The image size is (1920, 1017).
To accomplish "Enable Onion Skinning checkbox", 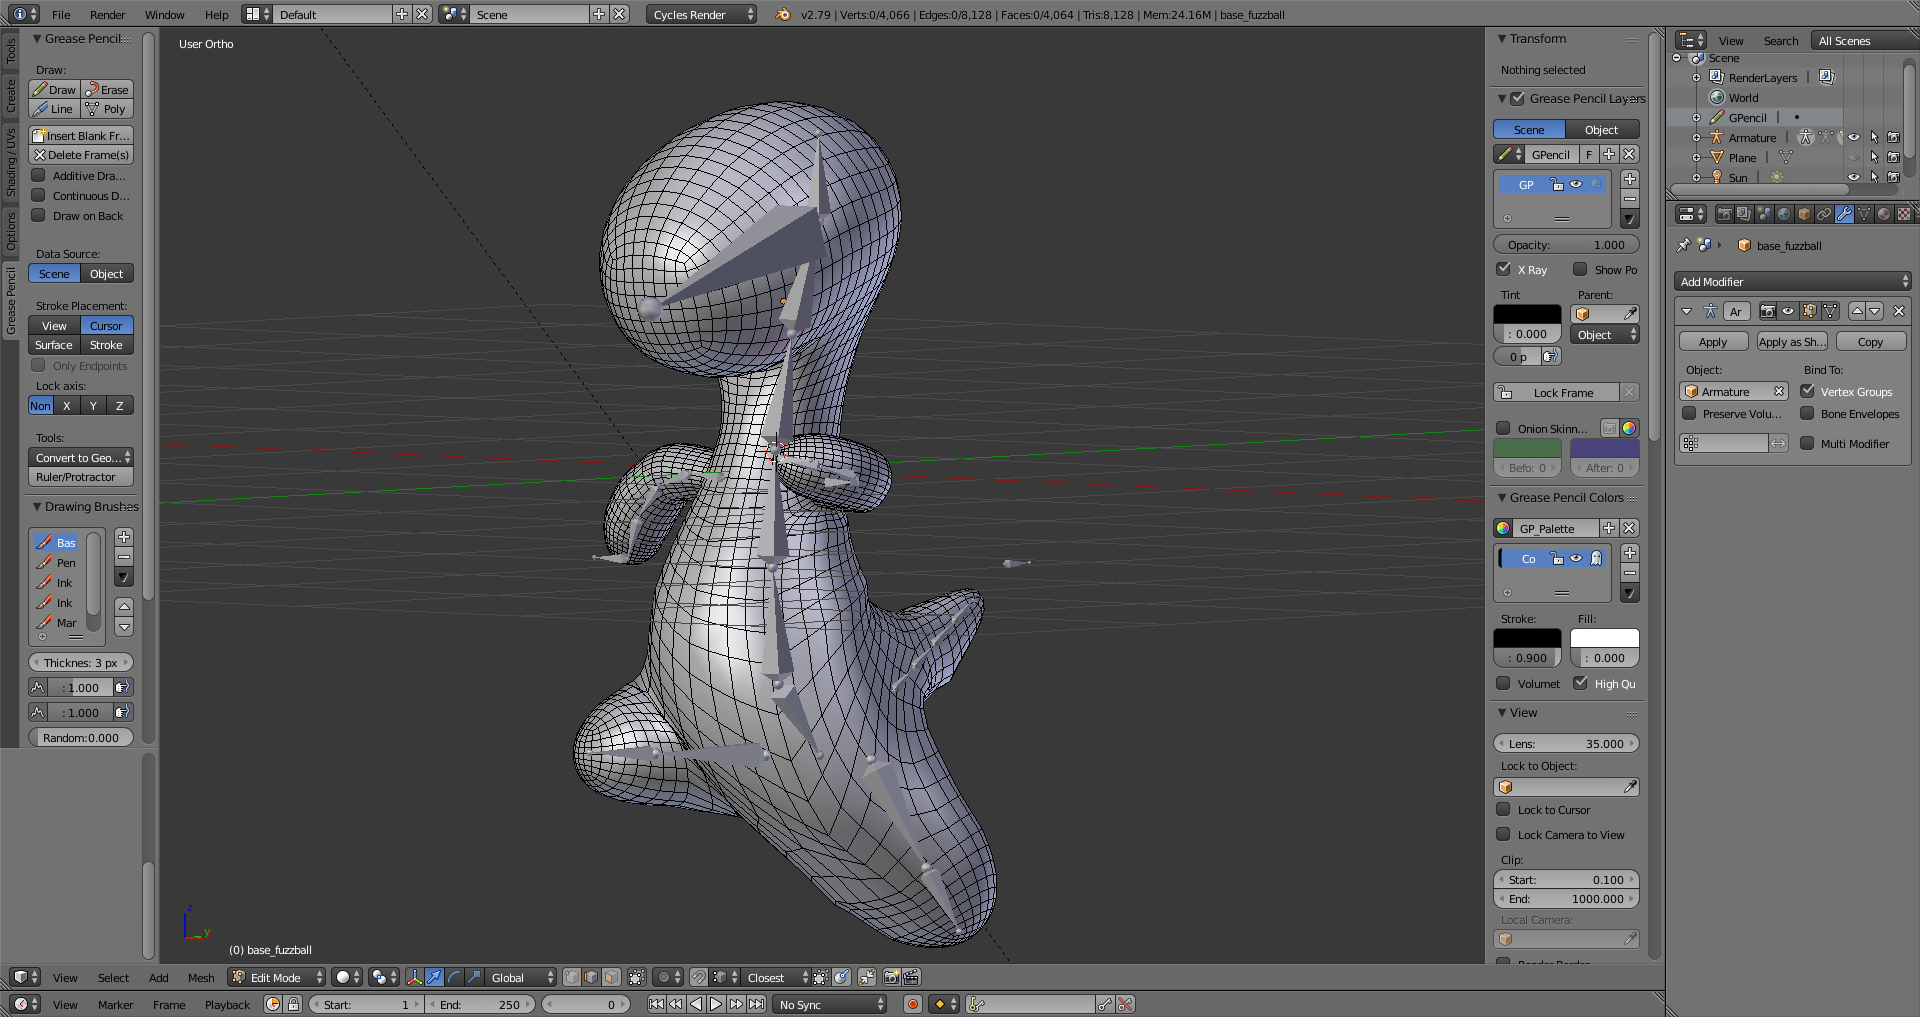I will 1503,428.
